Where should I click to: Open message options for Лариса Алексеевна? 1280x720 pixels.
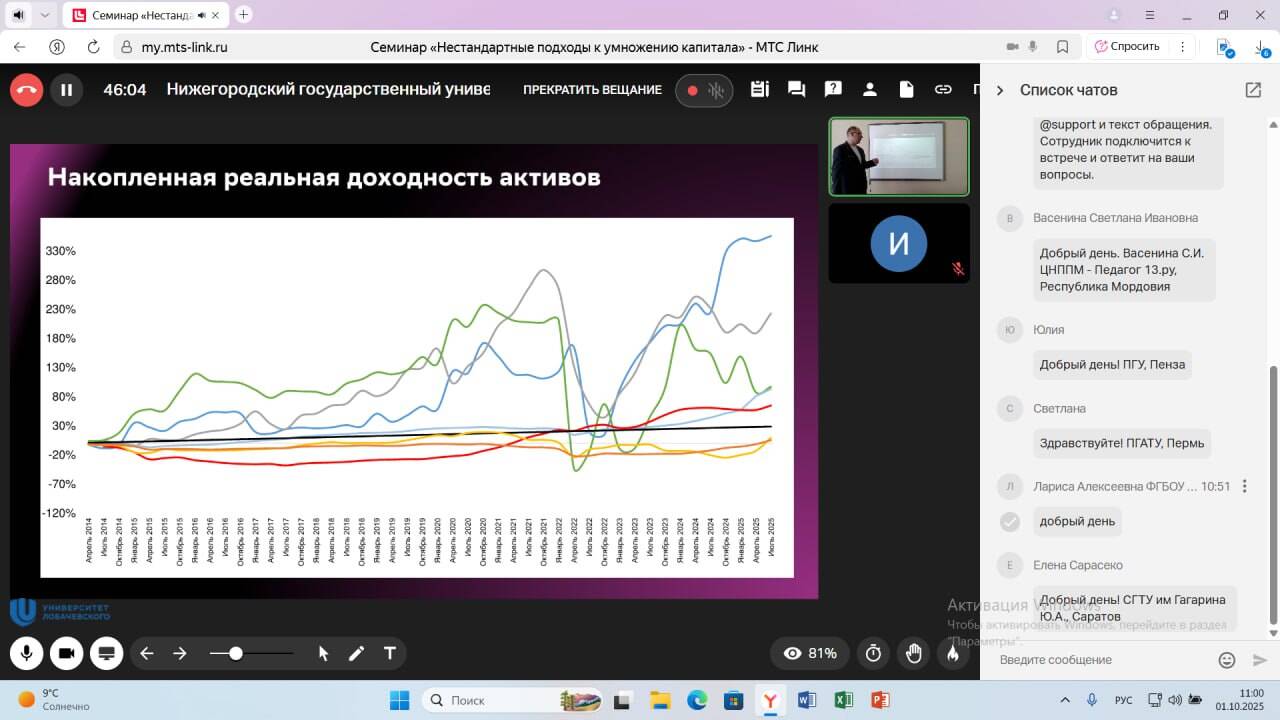[x=1244, y=486]
